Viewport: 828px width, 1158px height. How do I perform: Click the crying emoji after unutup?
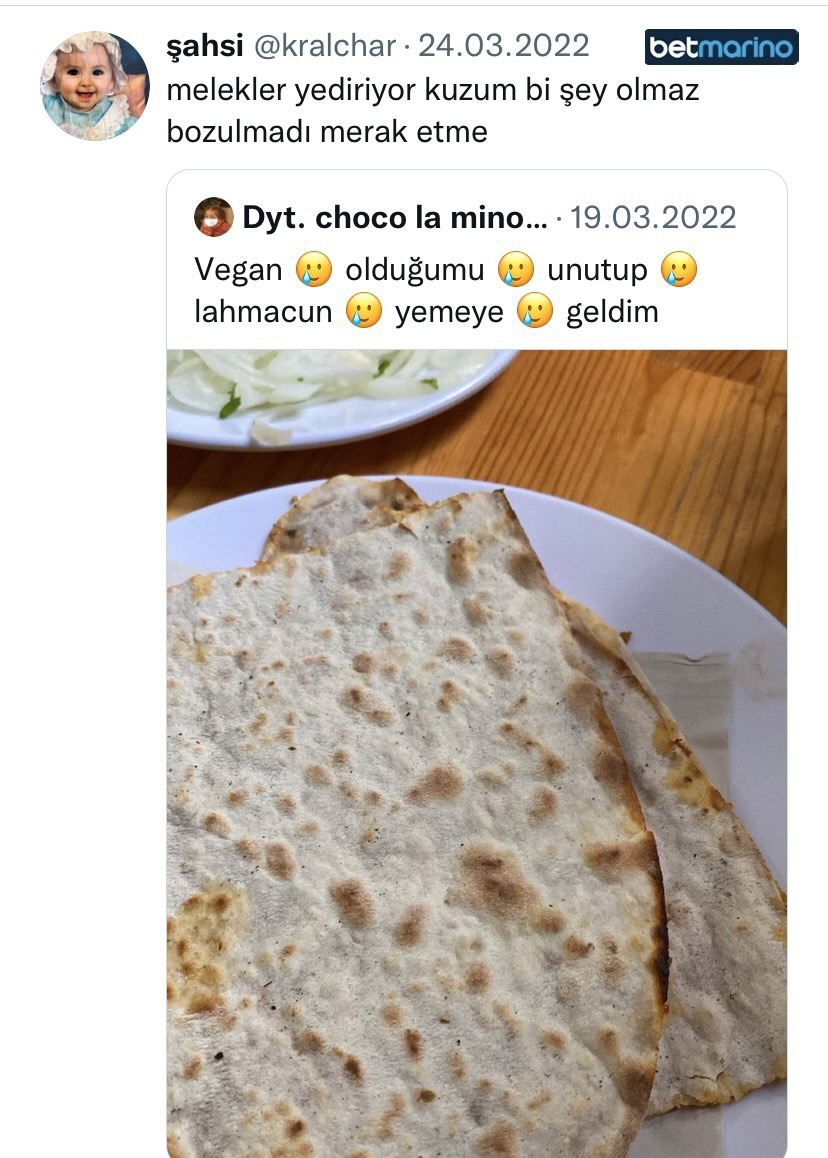(x=679, y=270)
